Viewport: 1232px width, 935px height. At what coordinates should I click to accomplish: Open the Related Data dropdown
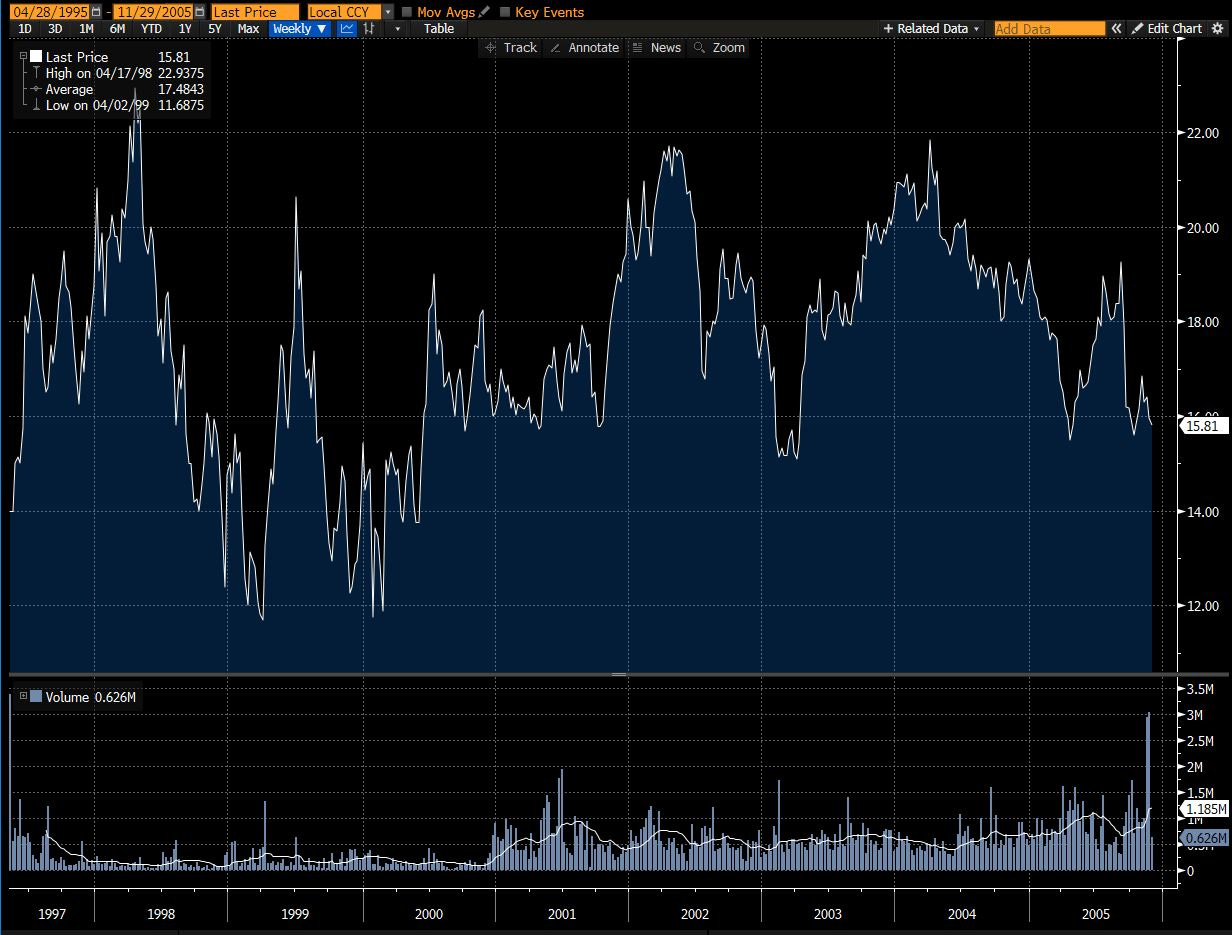coord(932,29)
